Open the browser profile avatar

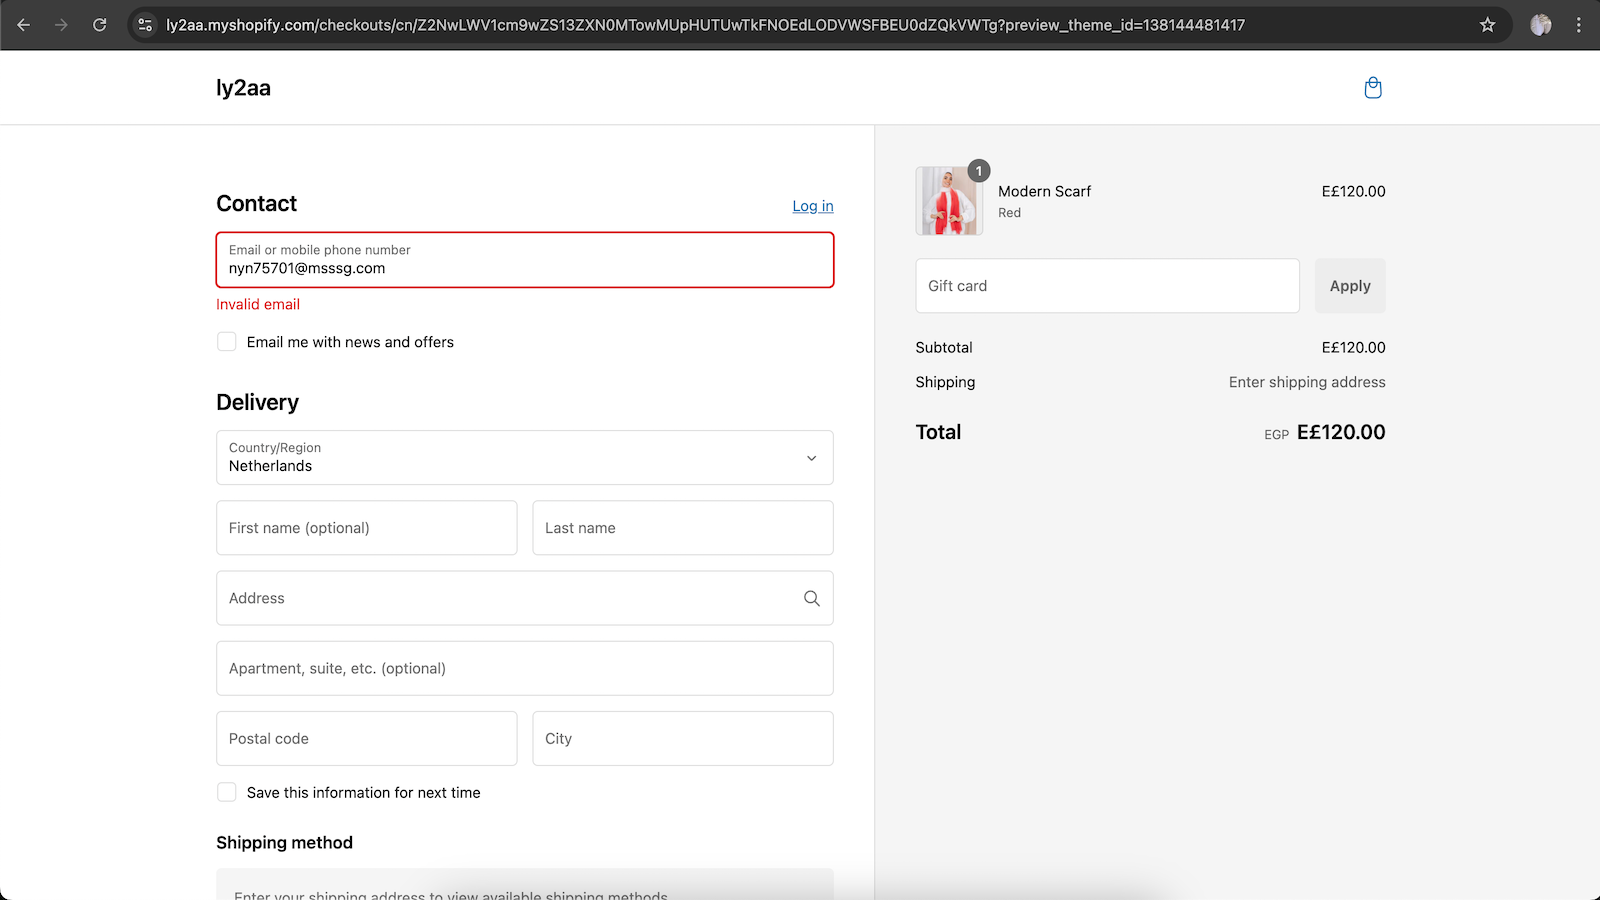[x=1541, y=24]
